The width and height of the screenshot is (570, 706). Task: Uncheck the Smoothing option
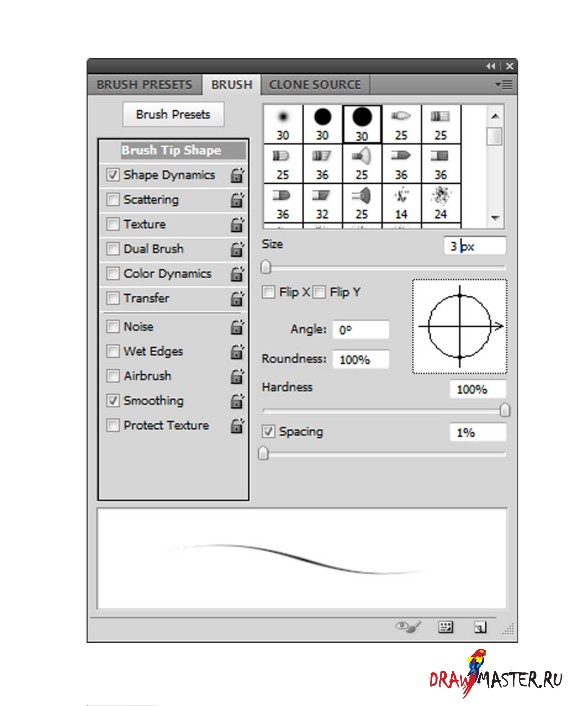point(113,400)
